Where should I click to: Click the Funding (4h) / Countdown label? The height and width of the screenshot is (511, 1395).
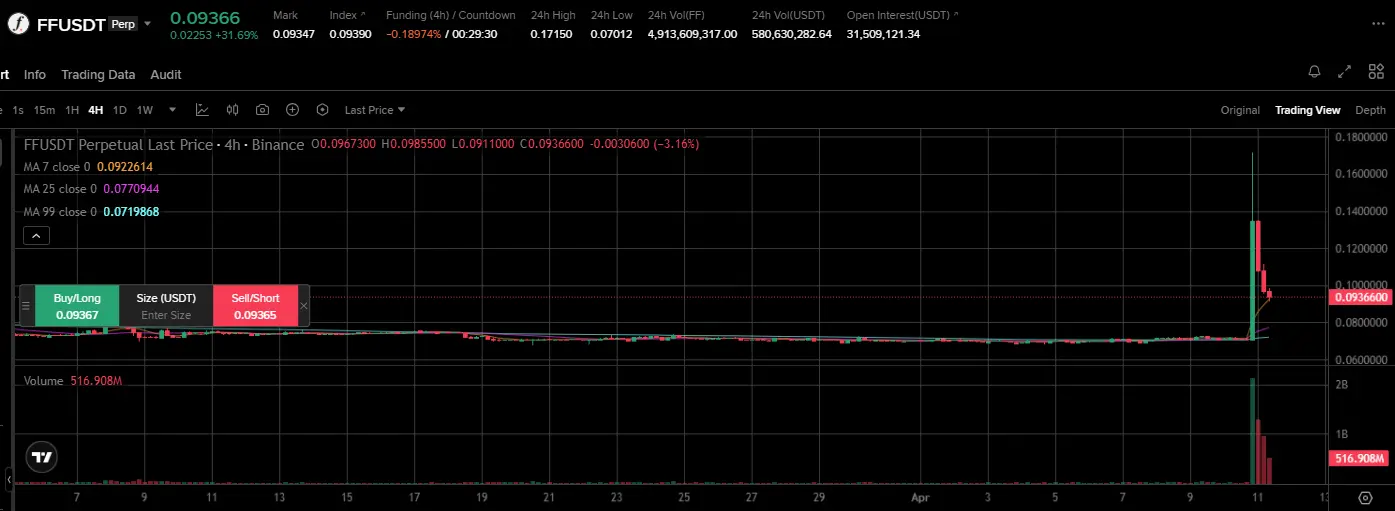pos(451,15)
